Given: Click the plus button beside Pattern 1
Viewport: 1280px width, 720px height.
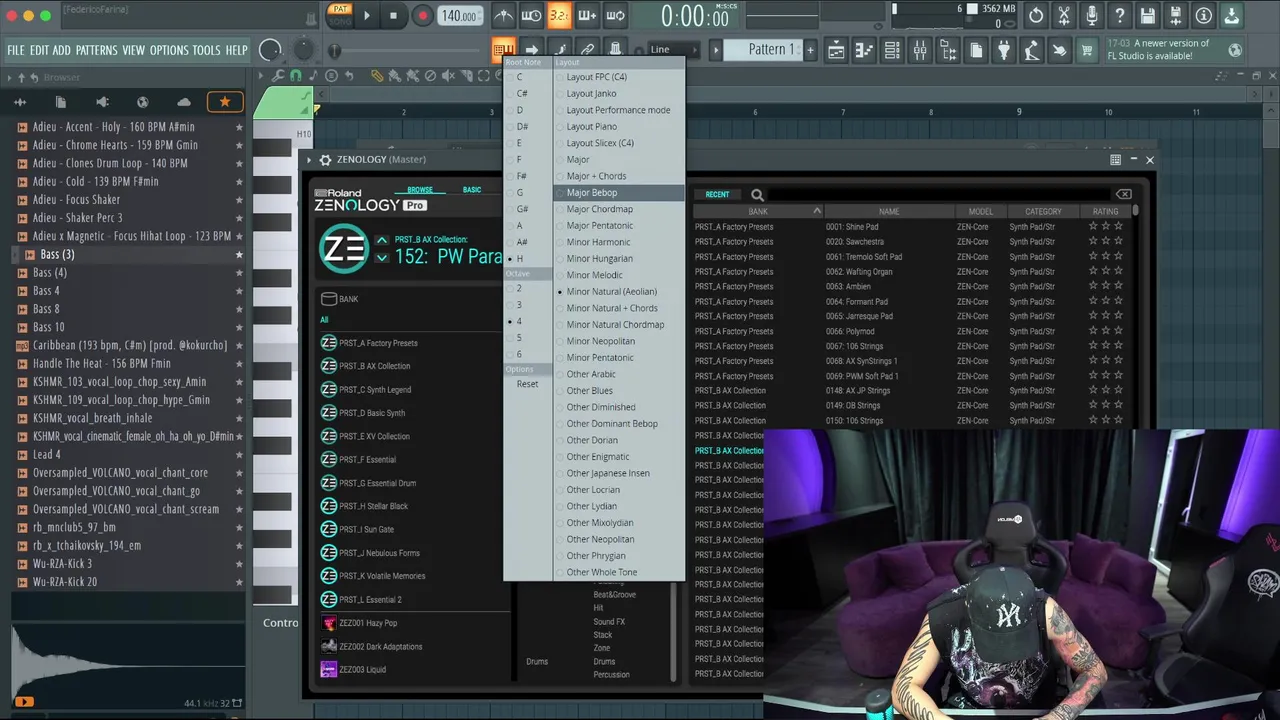Looking at the screenshot, I should coord(810,50).
